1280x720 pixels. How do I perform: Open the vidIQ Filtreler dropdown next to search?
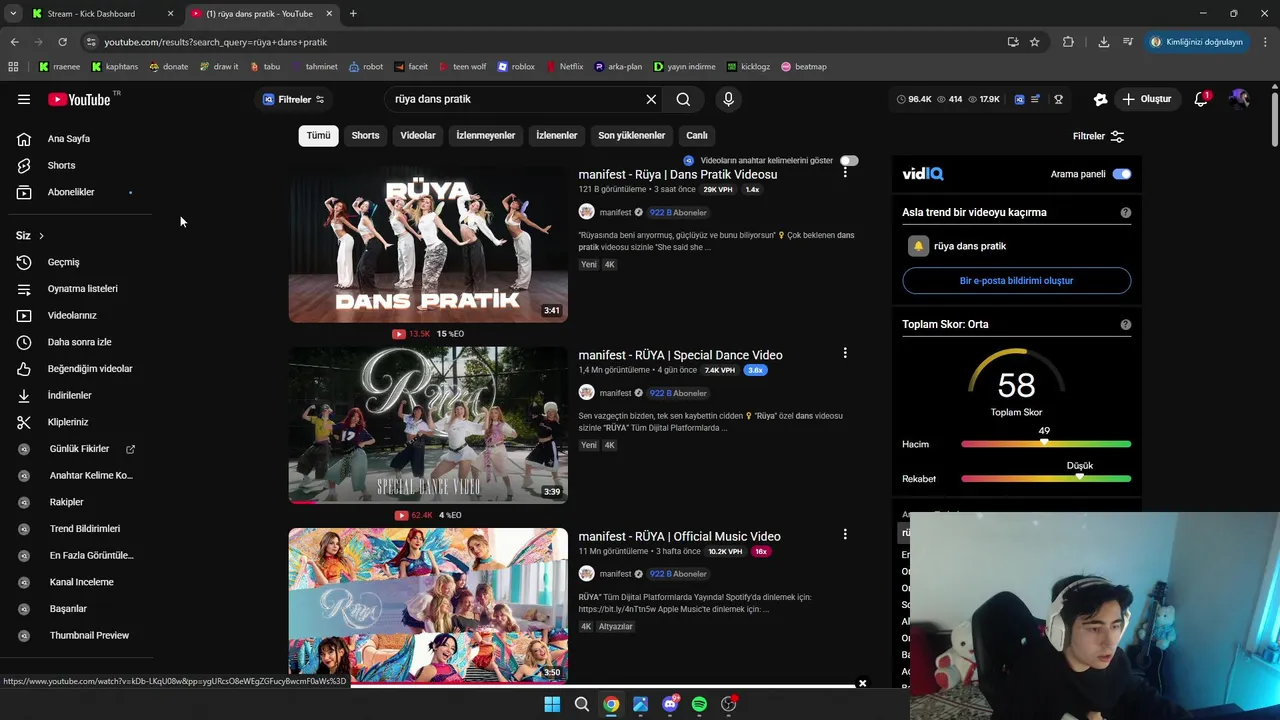click(x=294, y=99)
